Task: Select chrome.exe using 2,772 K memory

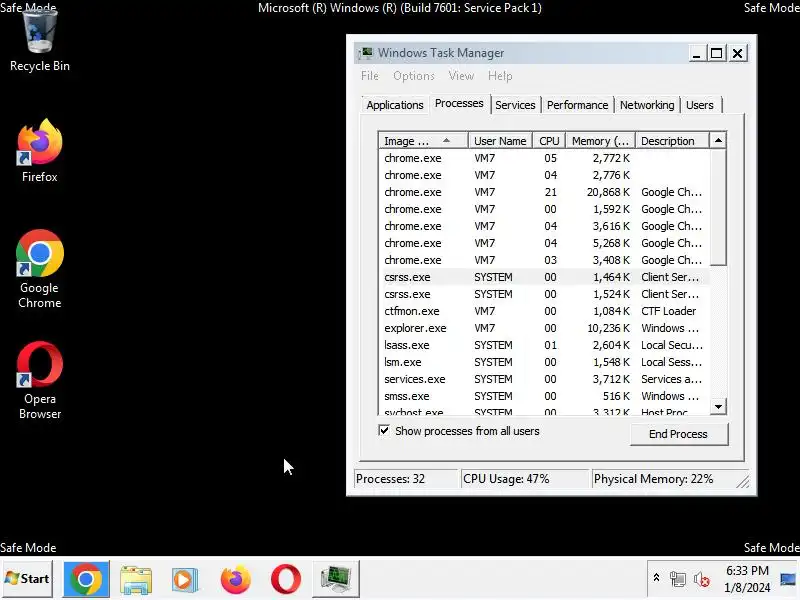Action: 544,158
